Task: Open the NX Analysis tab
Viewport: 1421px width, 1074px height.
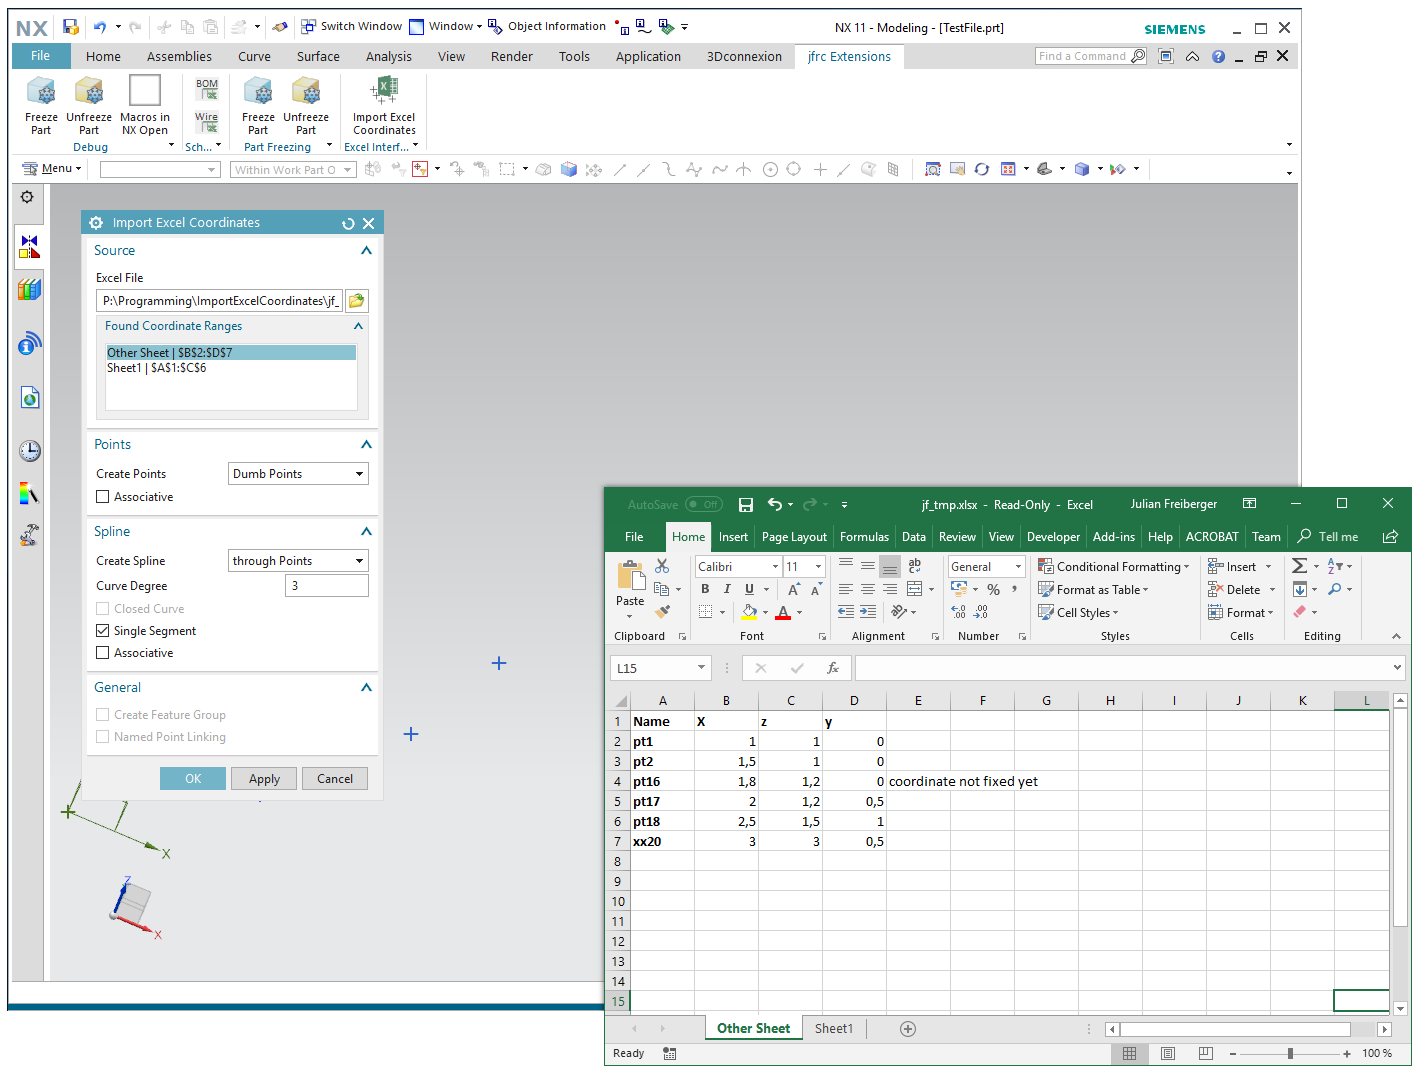Action: [388, 57]
